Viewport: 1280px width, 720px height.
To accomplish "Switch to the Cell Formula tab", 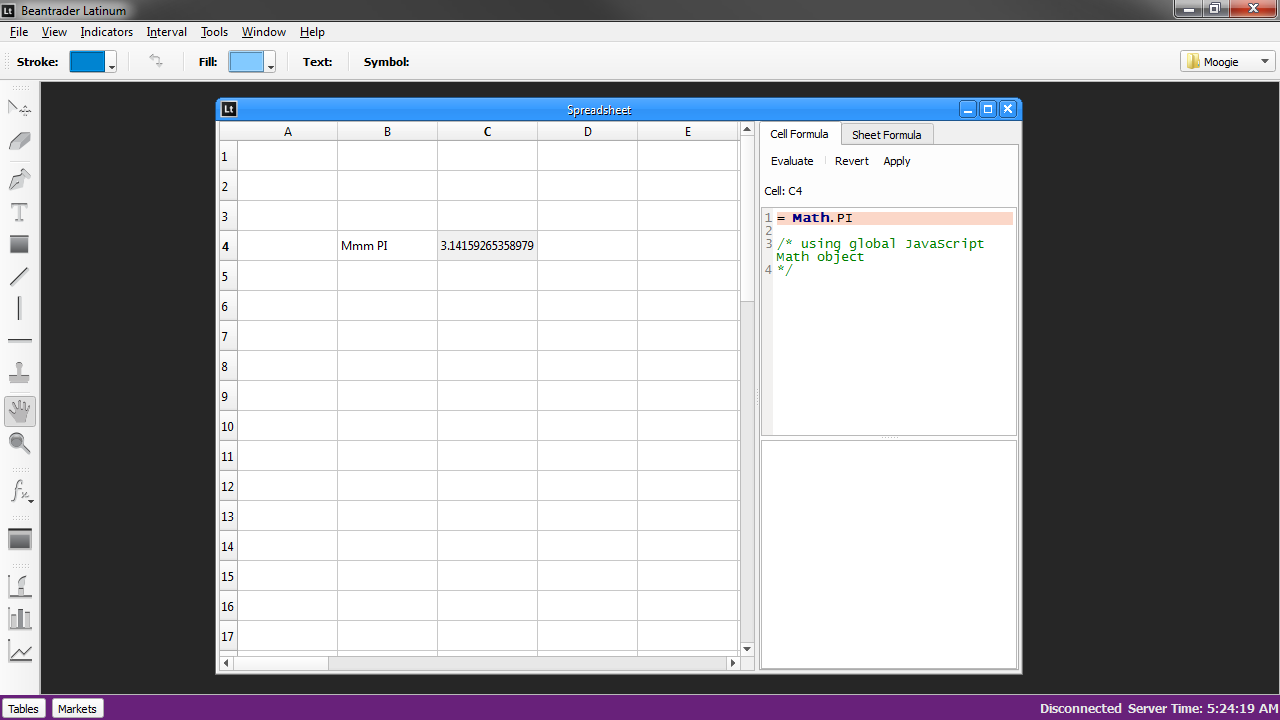I will click(x=799, y=134).
